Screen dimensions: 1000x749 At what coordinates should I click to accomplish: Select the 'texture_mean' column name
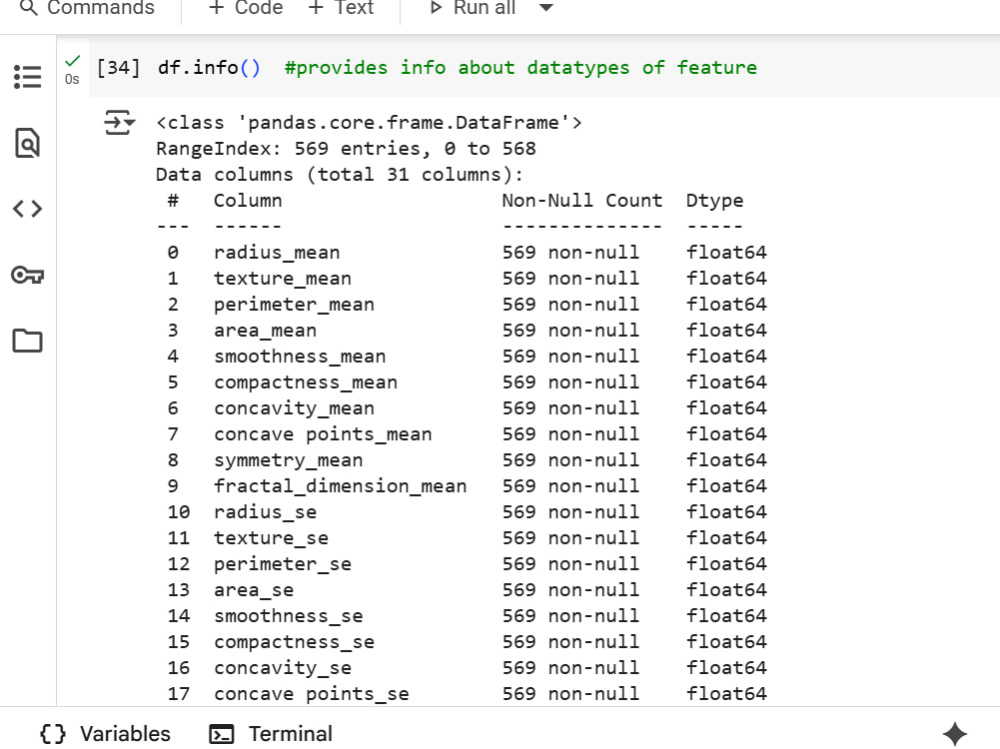click(x=283, y=279)
